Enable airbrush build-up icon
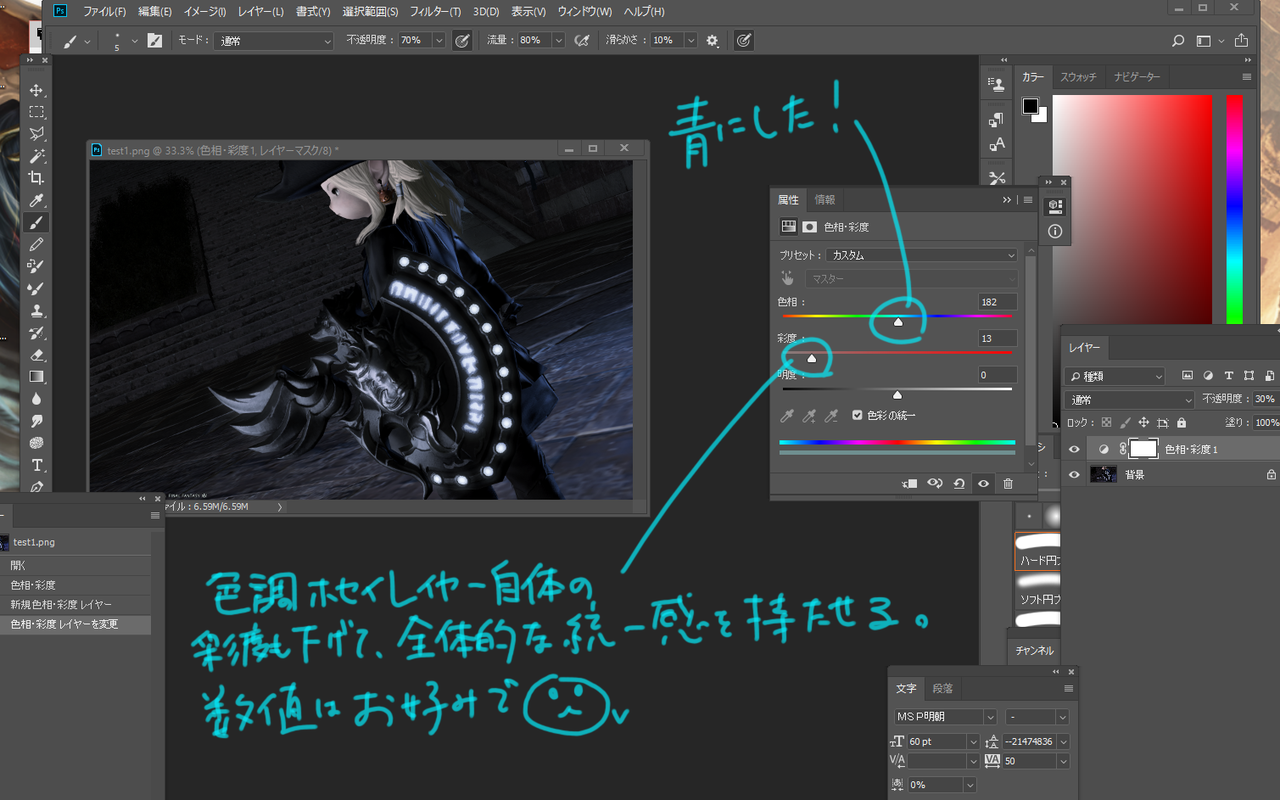 click(581, 41)
